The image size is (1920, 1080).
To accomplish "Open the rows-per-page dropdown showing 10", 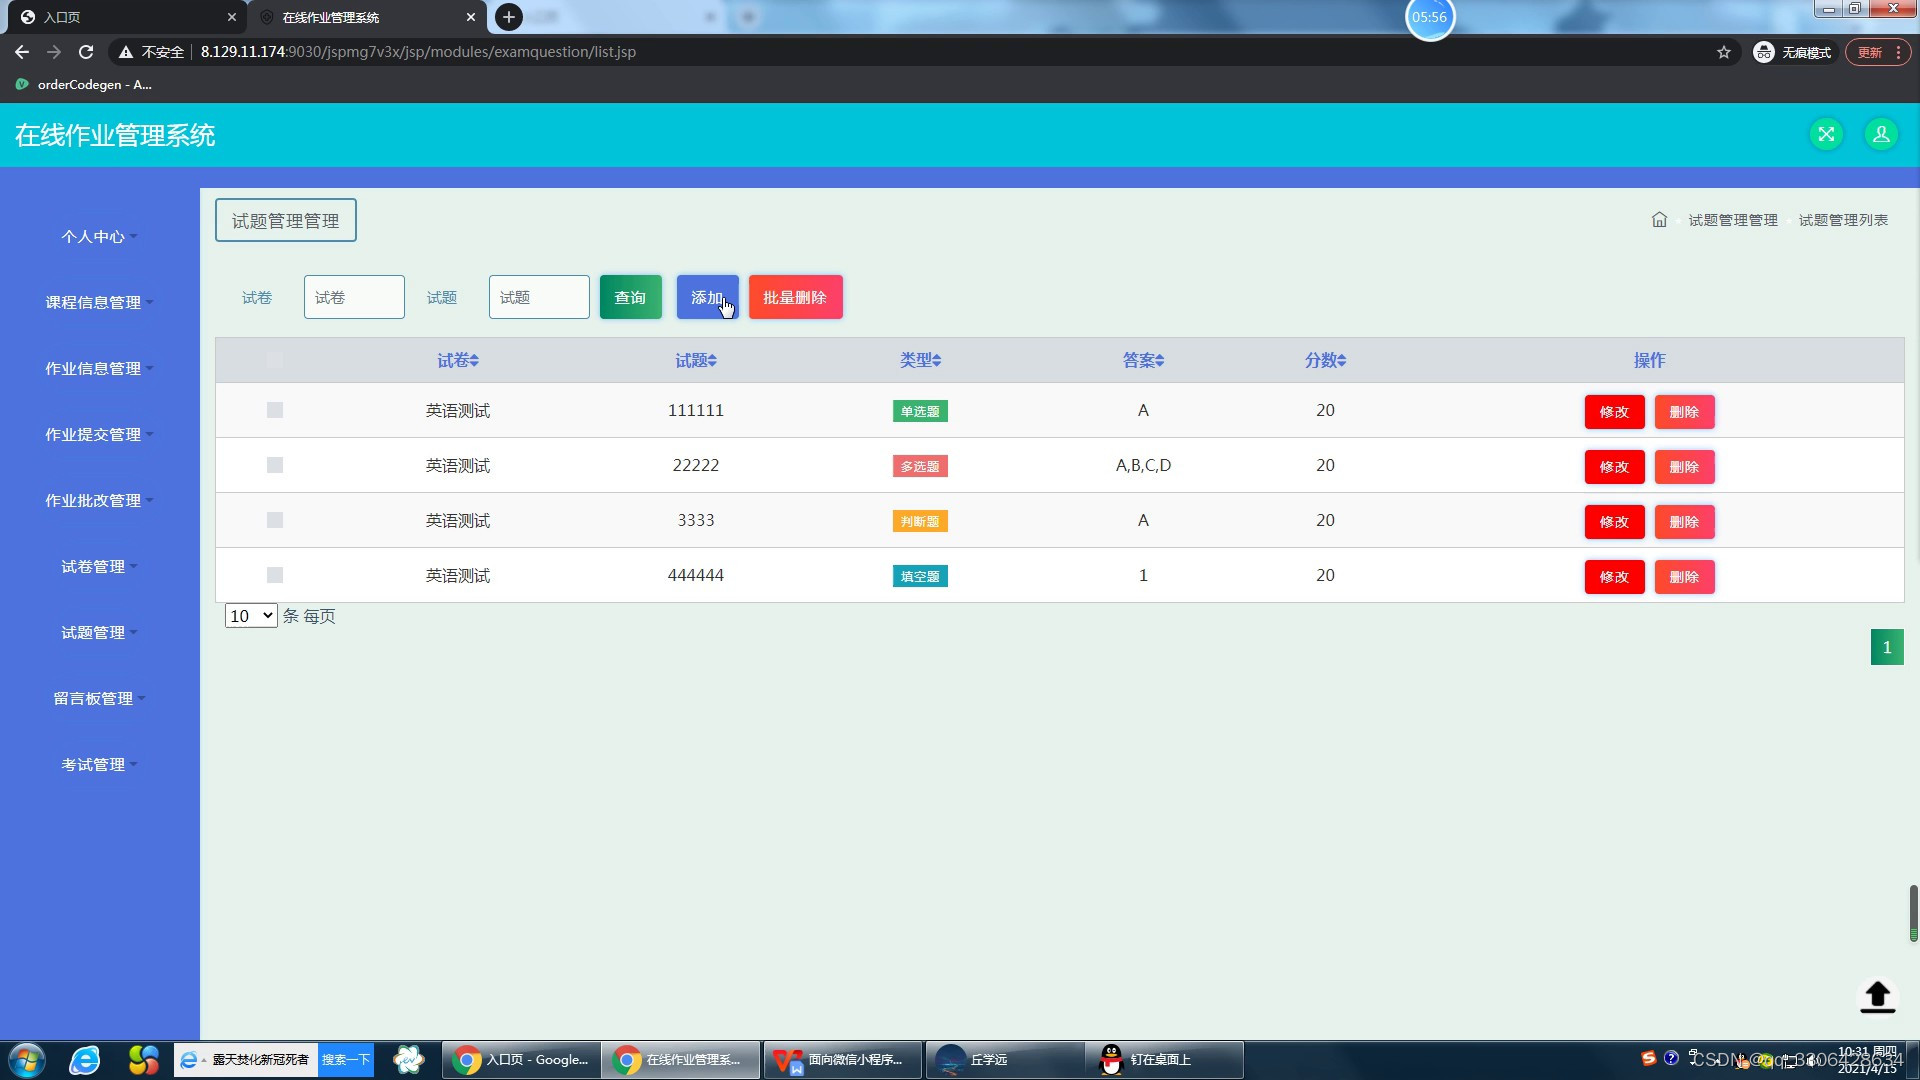I will point(251,616).
